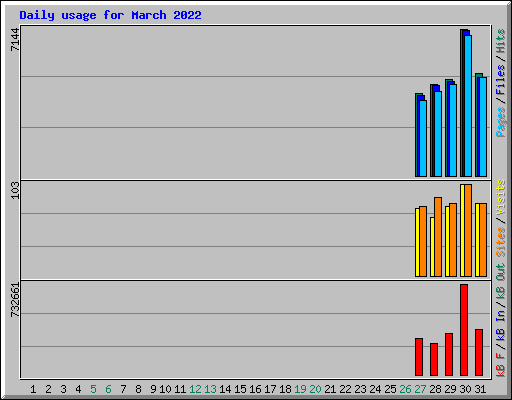Select the day 29 orange sites bar

click(453, 240)
